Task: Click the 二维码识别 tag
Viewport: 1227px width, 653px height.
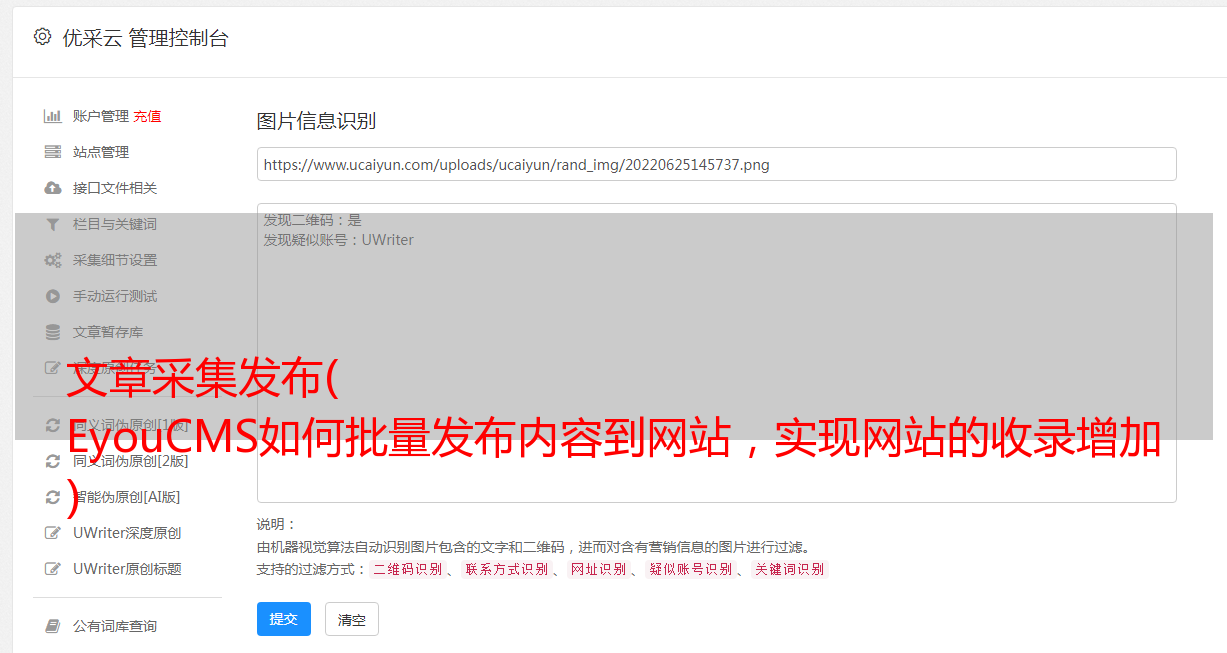Action: pyautogui.click(x=408, y=569)
